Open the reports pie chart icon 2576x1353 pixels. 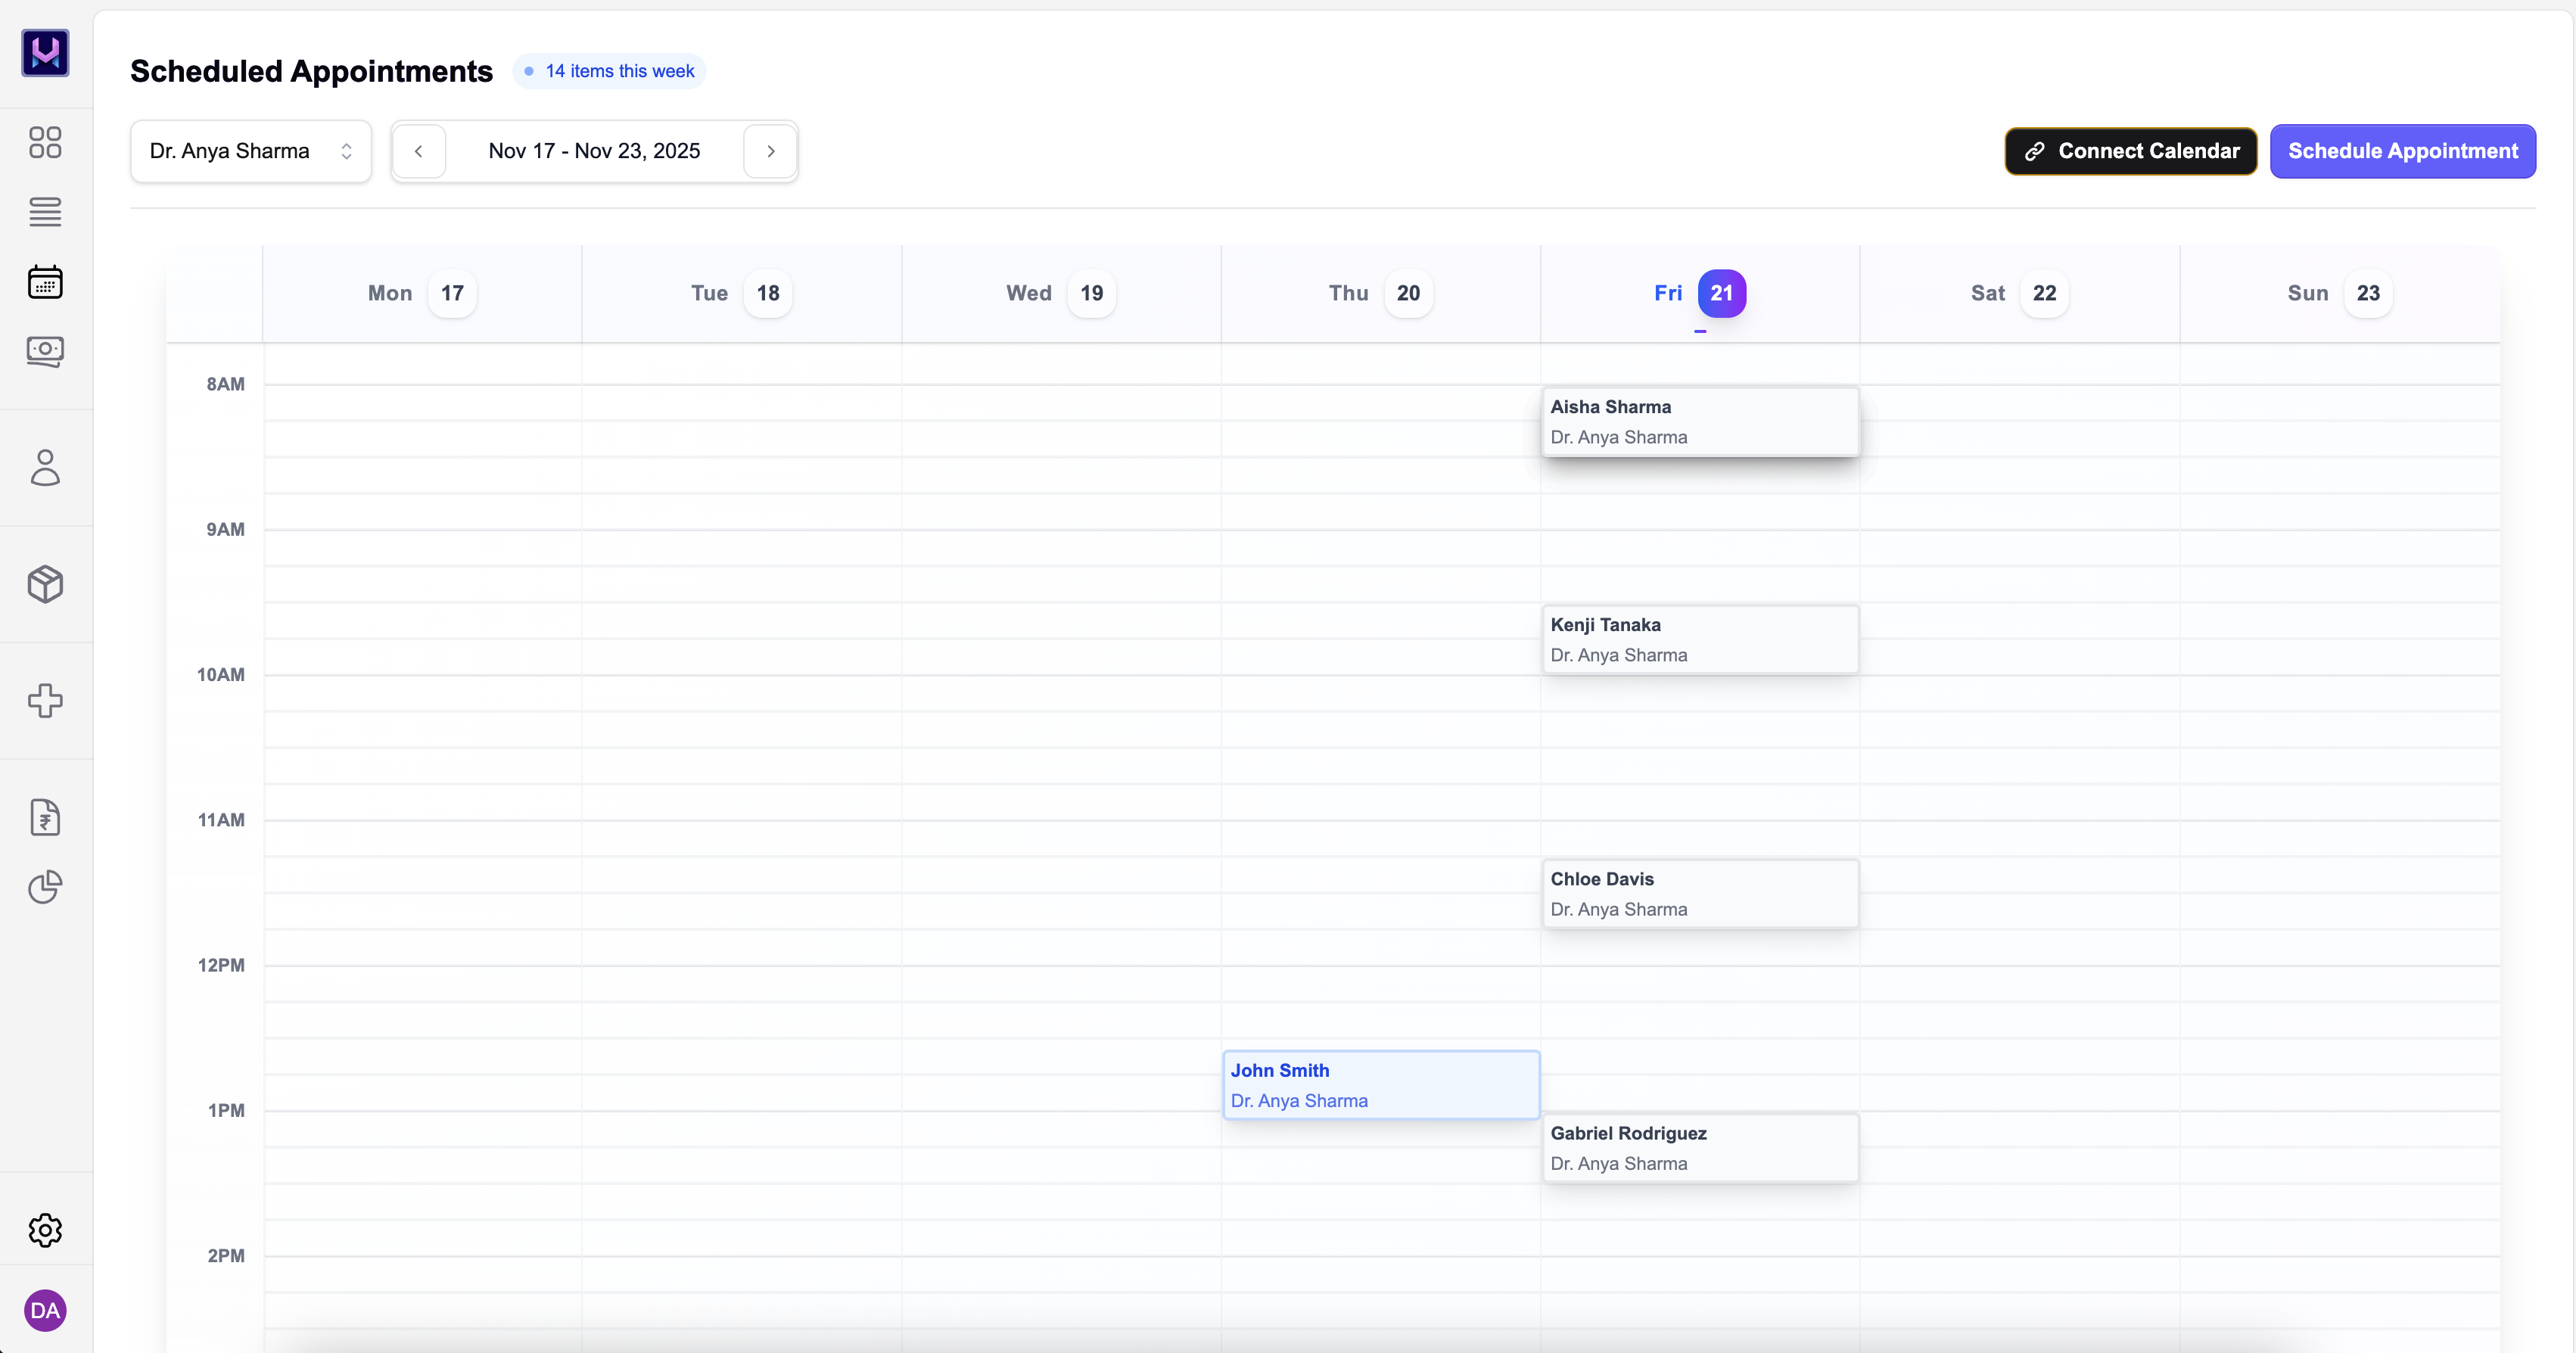pyautogui.click(x=44, y=887)
